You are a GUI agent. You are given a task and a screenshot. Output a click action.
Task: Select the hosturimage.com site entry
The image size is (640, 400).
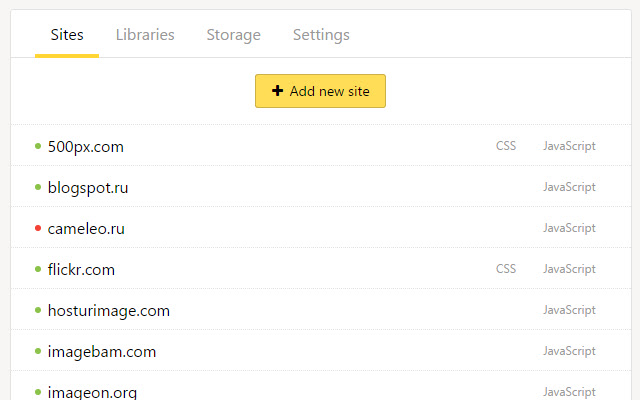(109, 310)
